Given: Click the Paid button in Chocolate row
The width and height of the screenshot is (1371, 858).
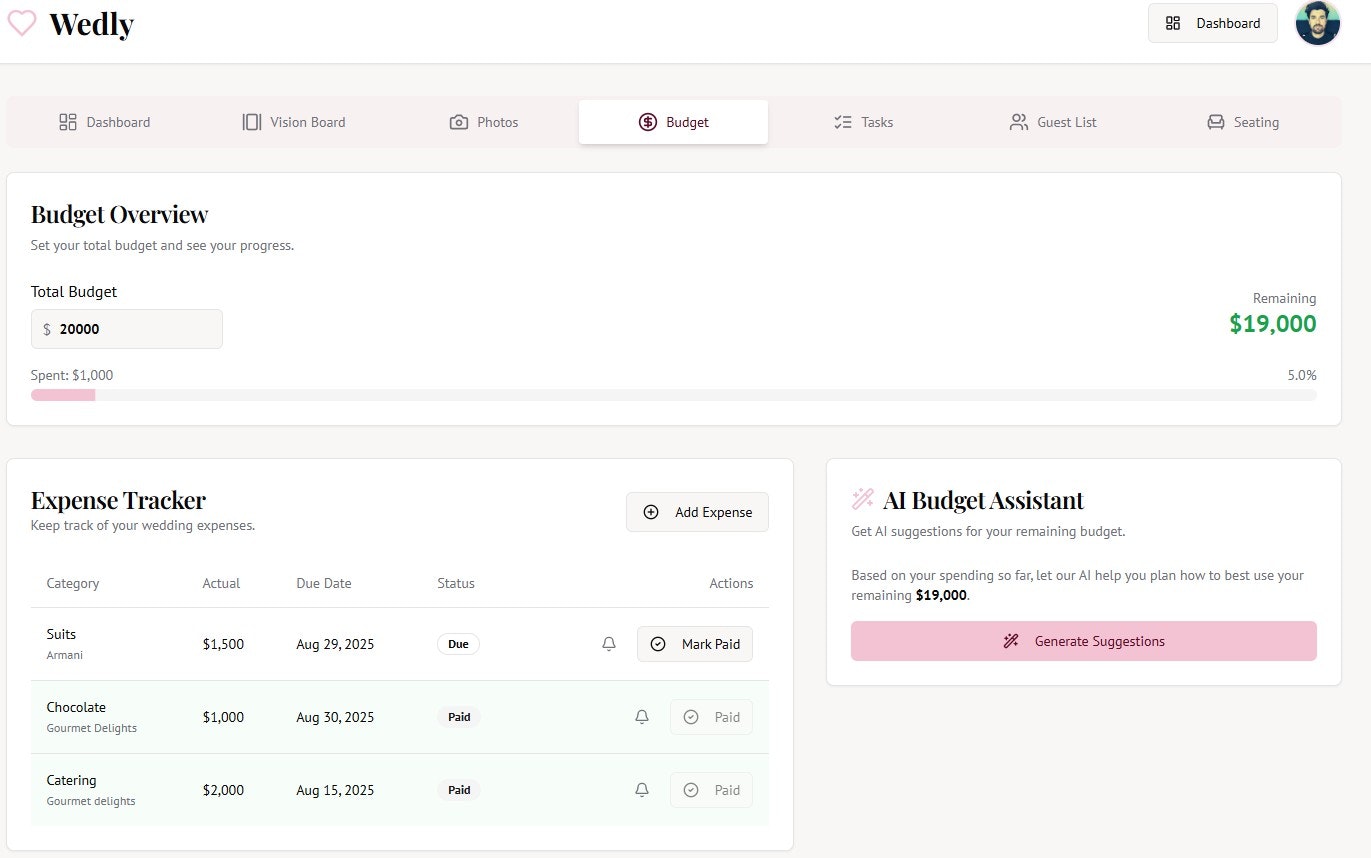Looking at the screenshot, I should (x=711, y=717).
